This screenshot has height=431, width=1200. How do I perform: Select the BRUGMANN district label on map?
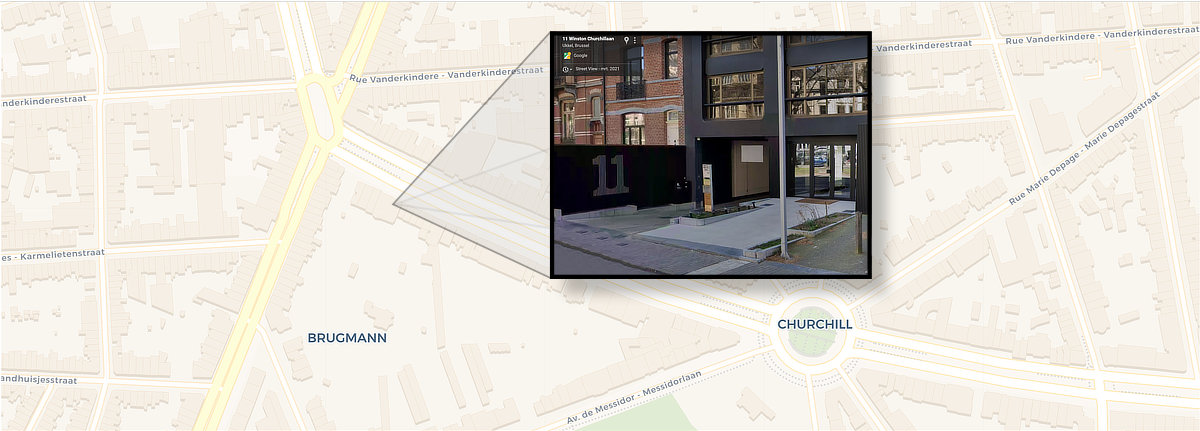click(347, 338)
